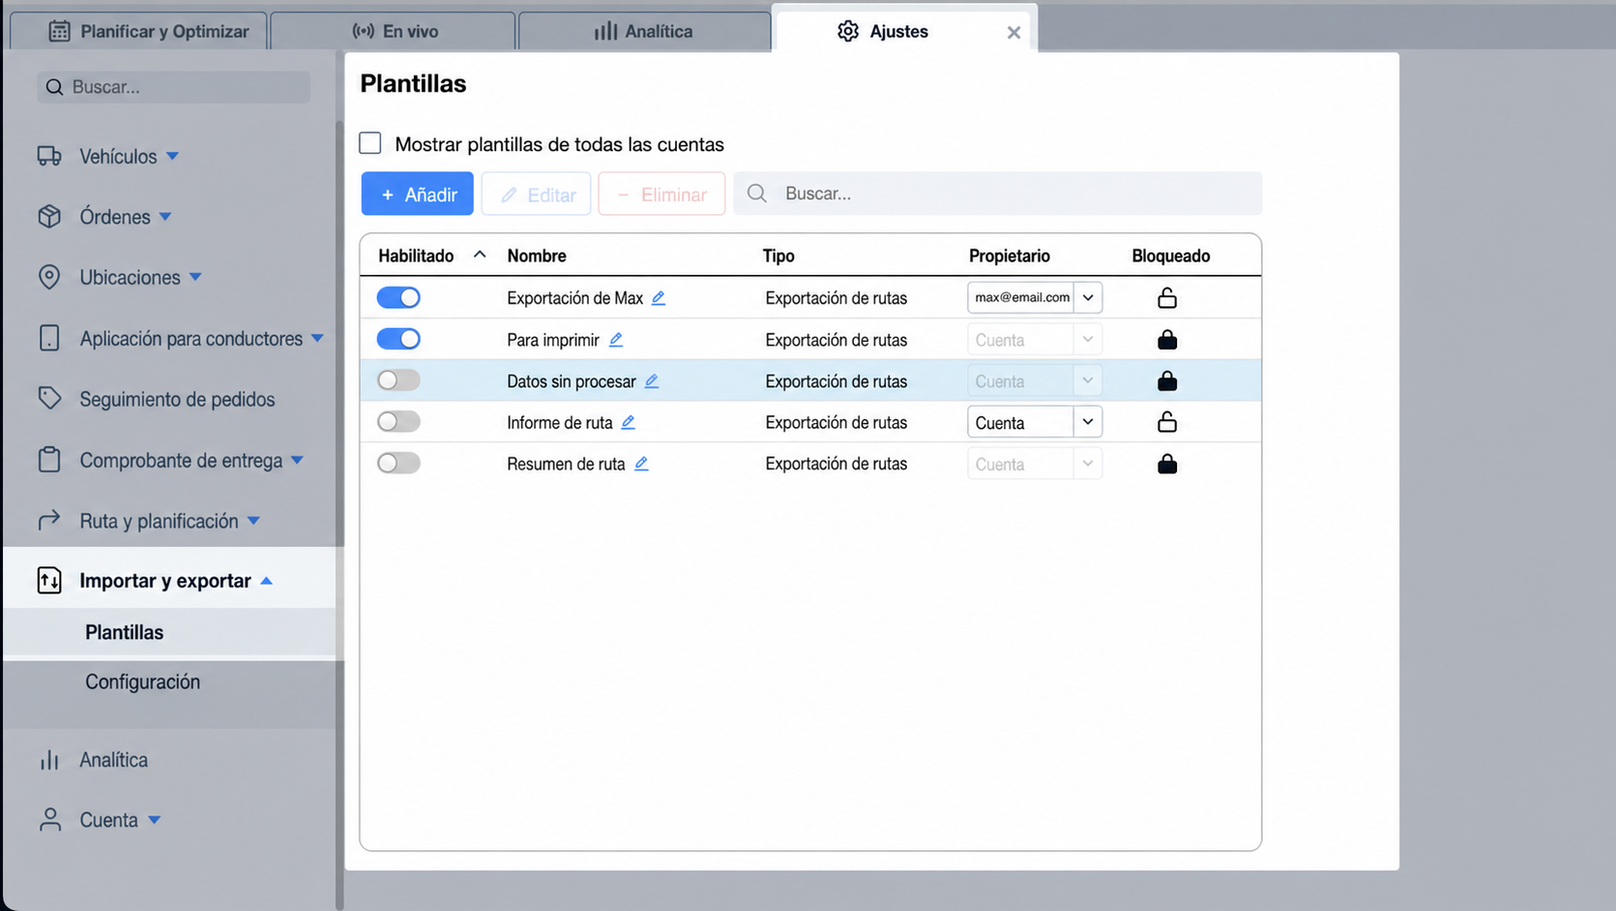Screen dimensions: 1616x911
Task: Check Mostrar plantillas de todas las cuentas
Action: 370,143
